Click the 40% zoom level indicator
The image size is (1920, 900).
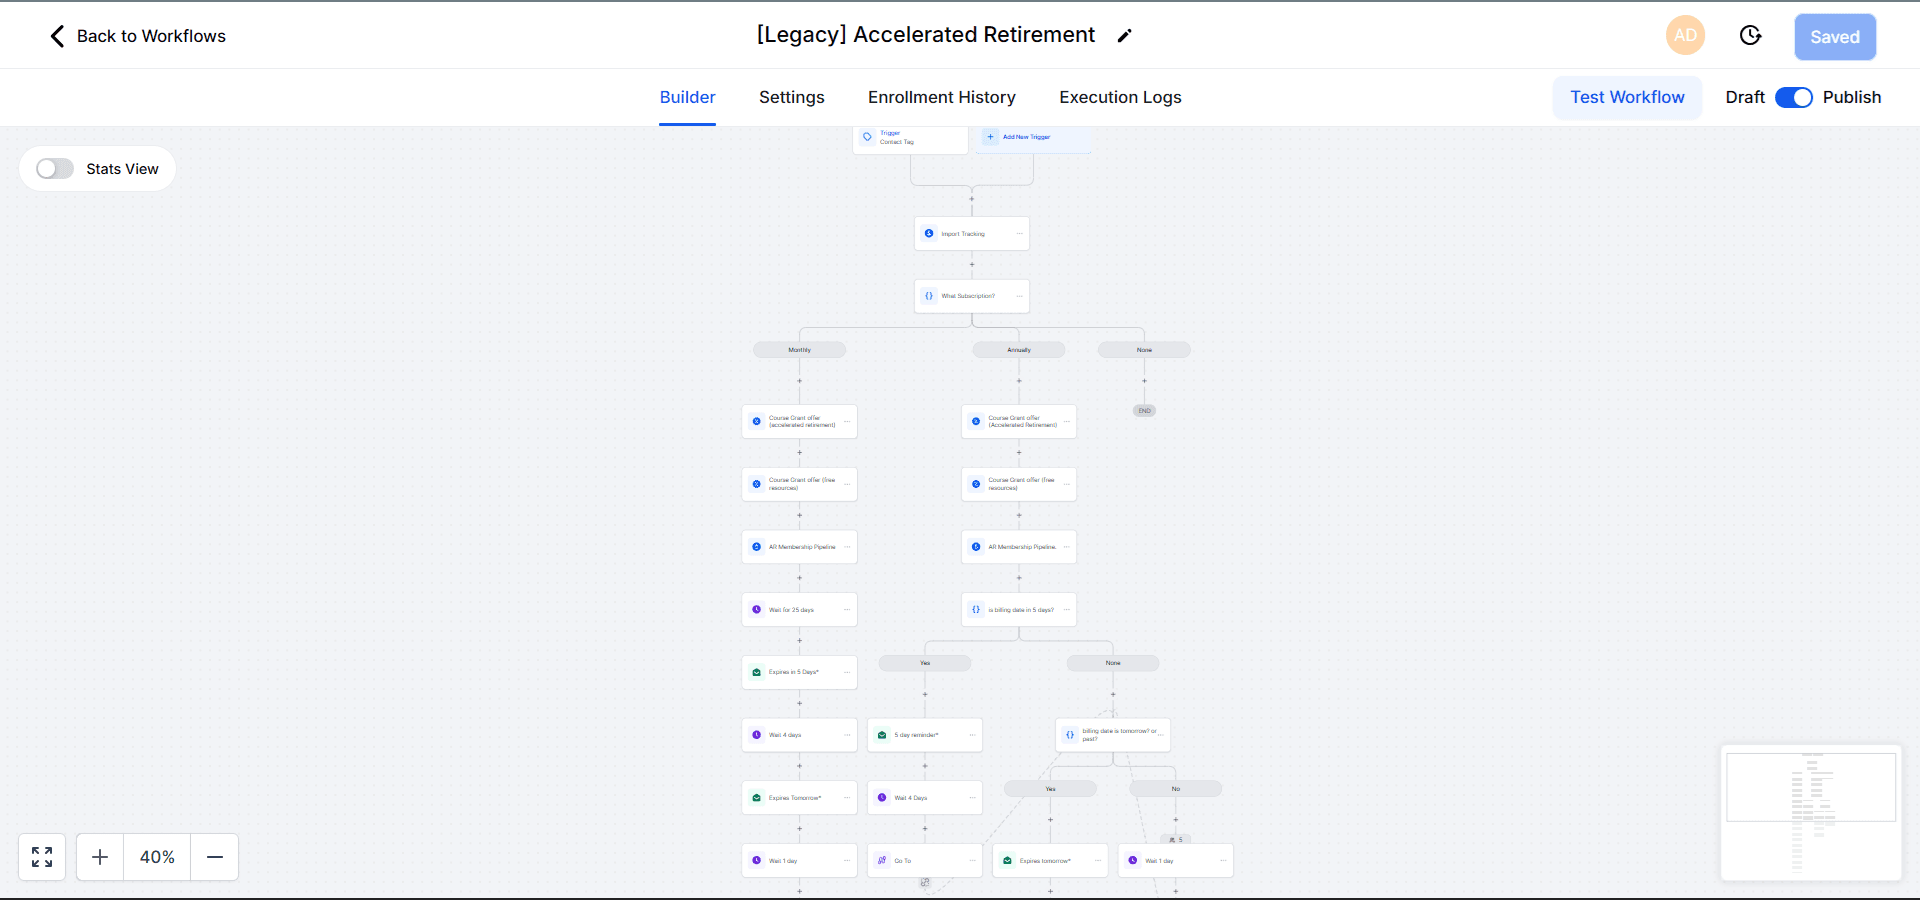157,857
